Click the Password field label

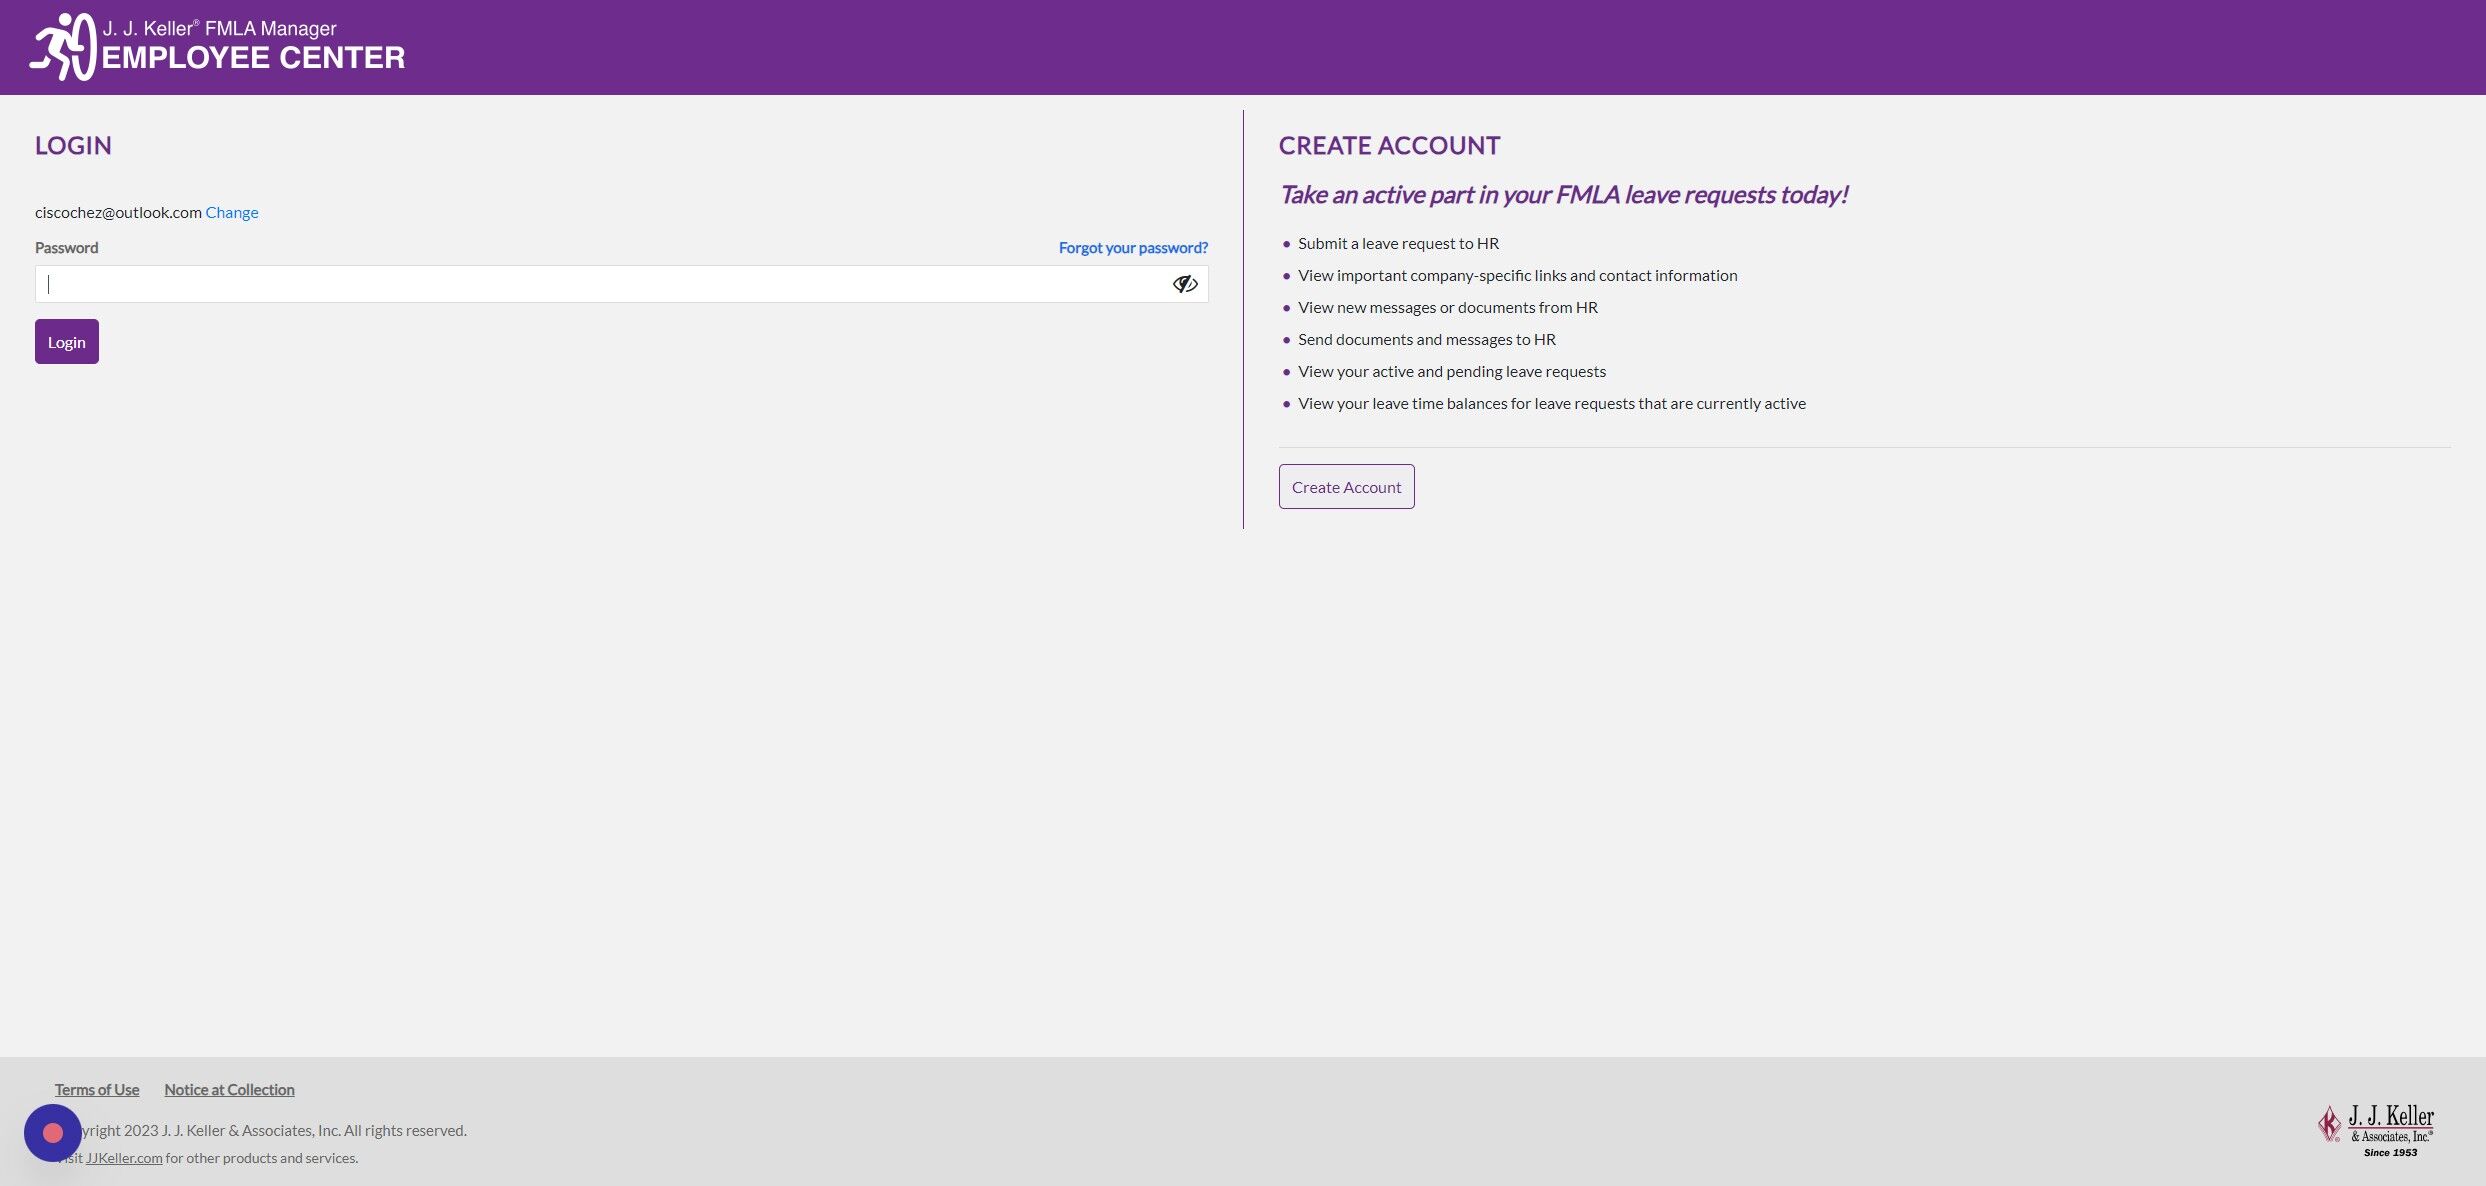coord(66,247)
